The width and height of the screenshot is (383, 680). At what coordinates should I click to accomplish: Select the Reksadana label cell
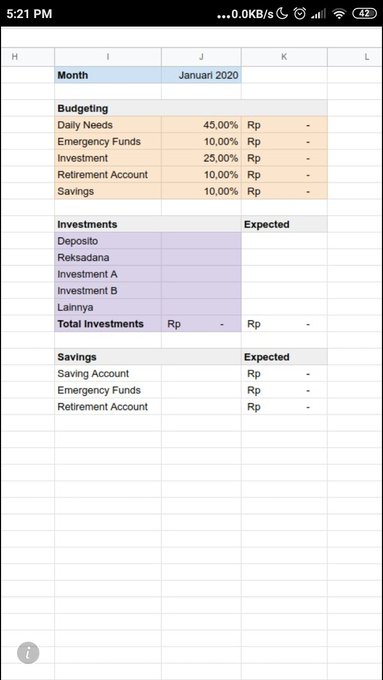pos(108,258)
